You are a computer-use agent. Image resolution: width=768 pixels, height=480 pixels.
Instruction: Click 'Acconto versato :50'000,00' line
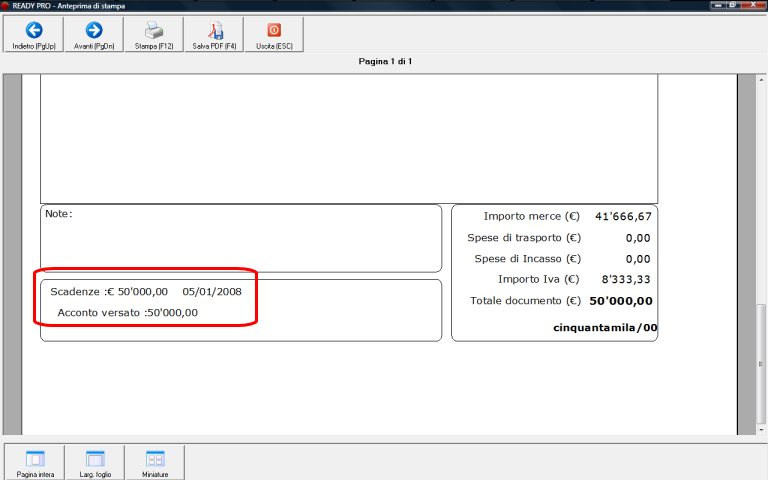(127, 313)
